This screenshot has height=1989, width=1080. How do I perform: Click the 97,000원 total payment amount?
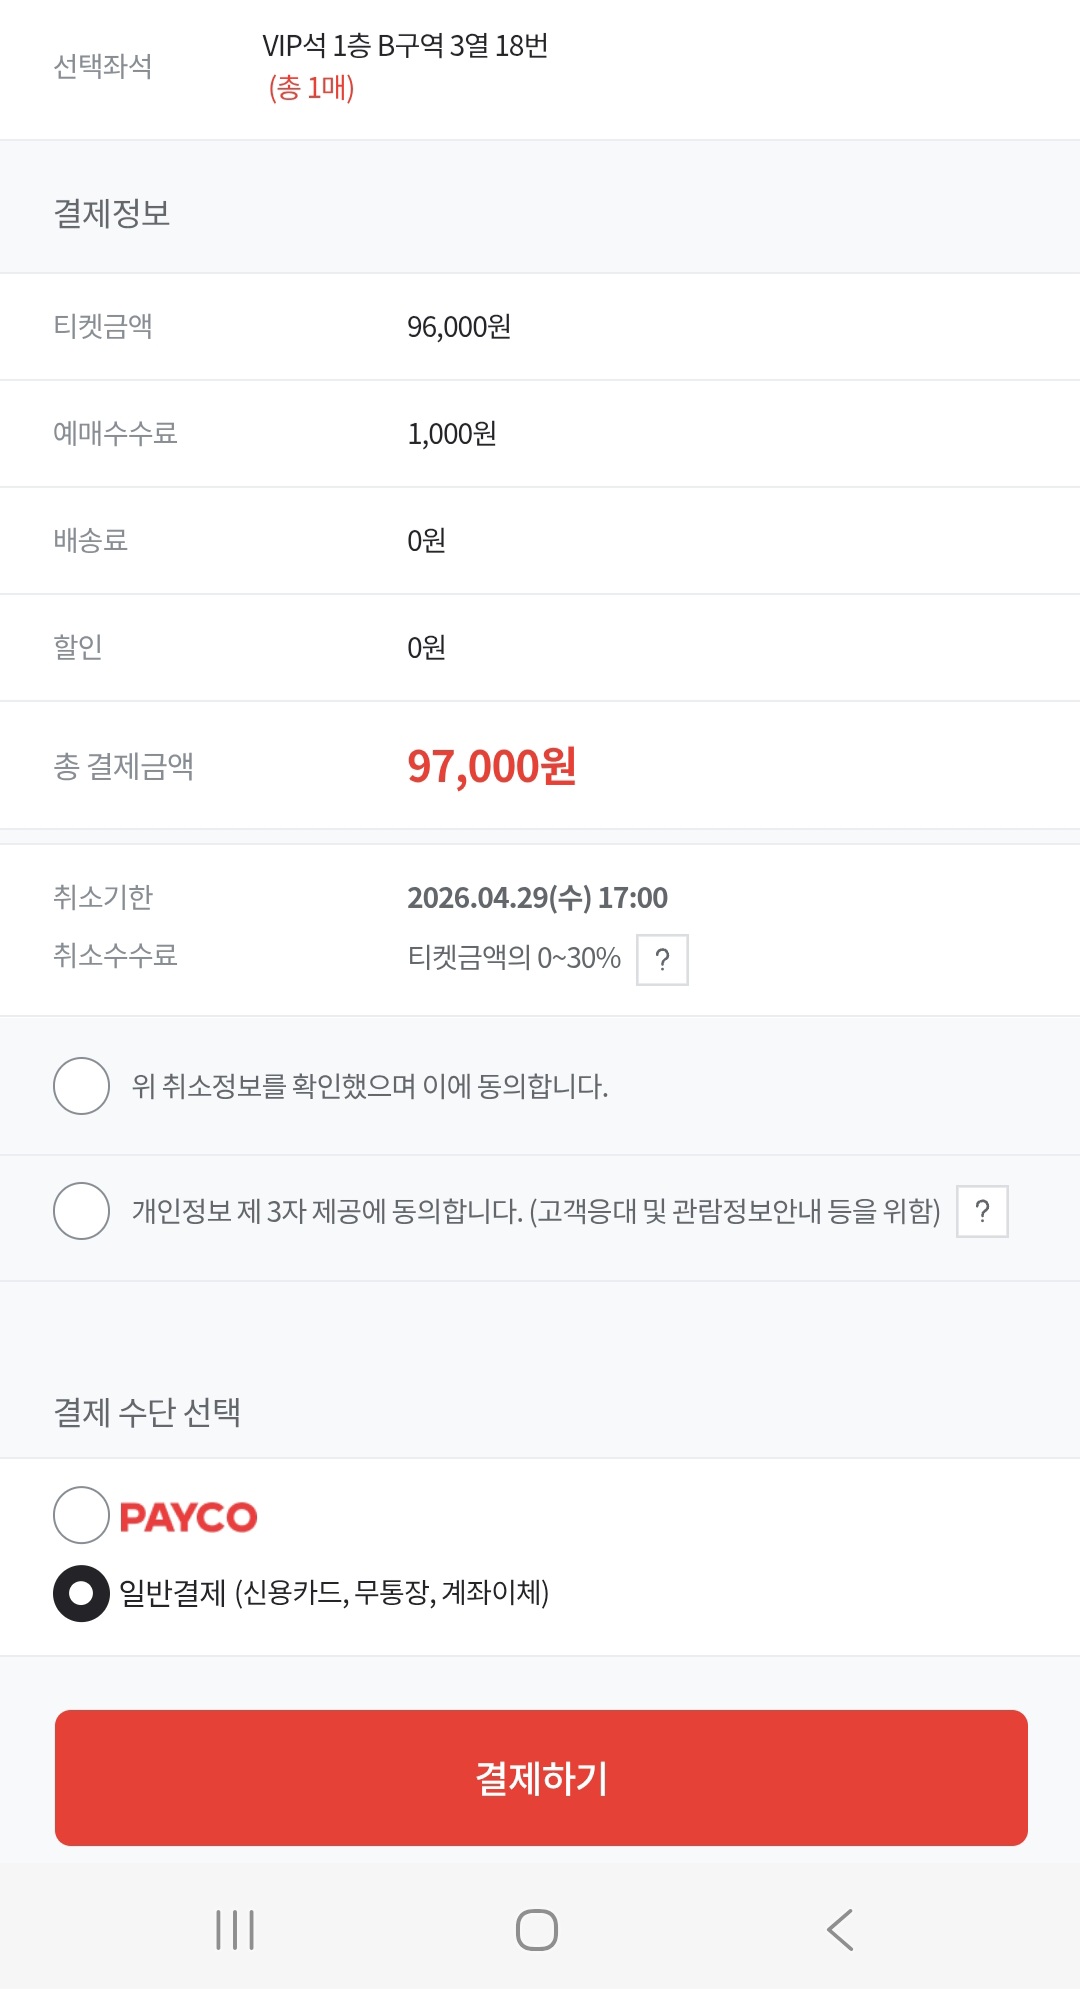tap(491, 767)
